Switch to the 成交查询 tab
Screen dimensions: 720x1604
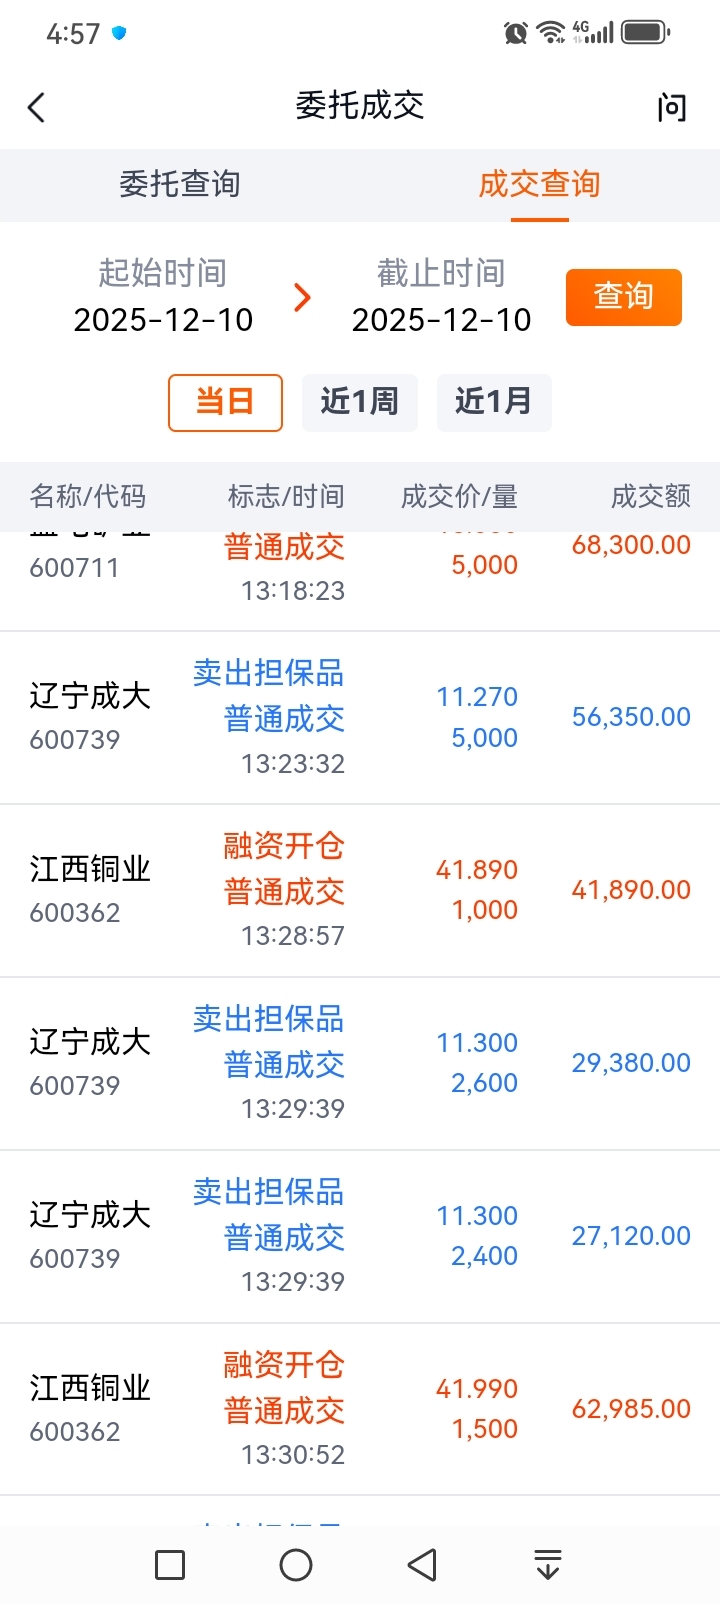(x=539, y=185)
